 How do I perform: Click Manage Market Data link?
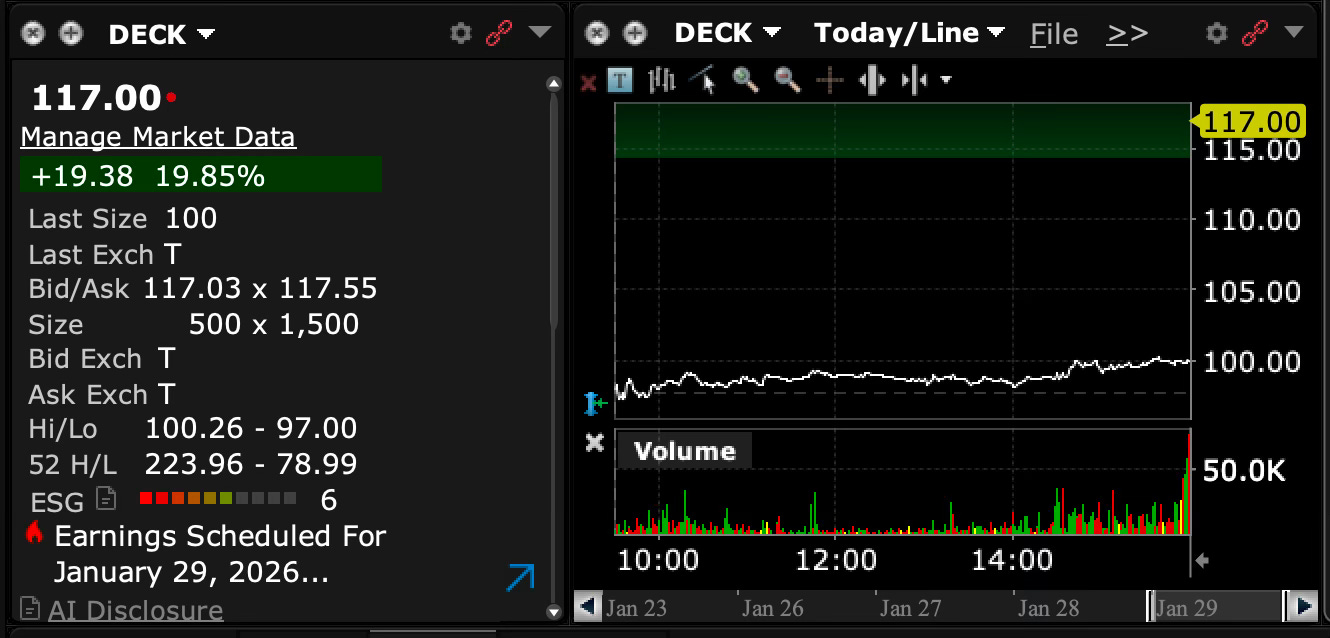[158, 137]
